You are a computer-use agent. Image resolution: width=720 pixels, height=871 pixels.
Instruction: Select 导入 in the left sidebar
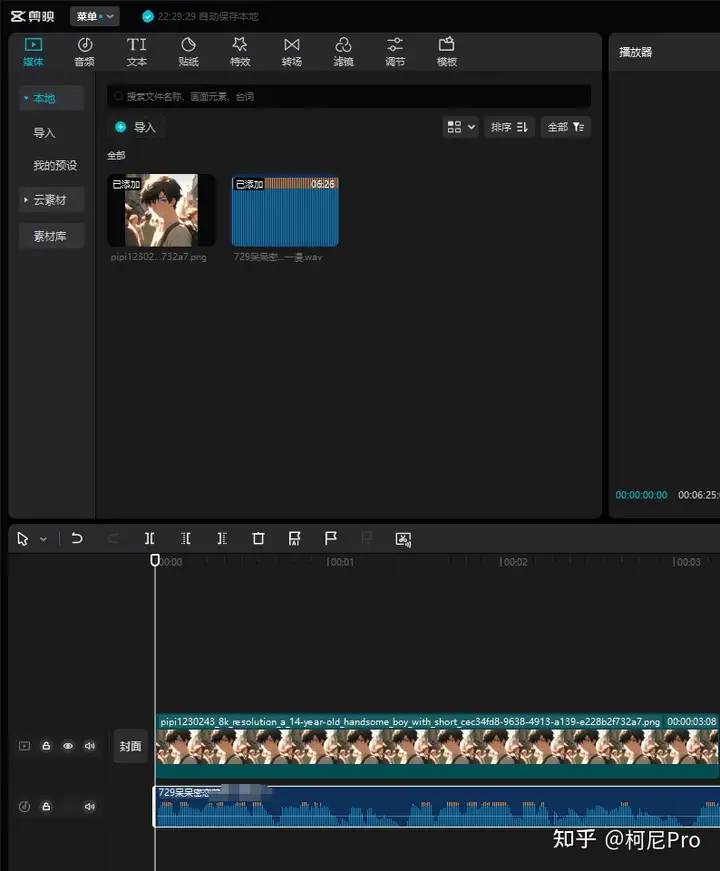tap(44, 133)
